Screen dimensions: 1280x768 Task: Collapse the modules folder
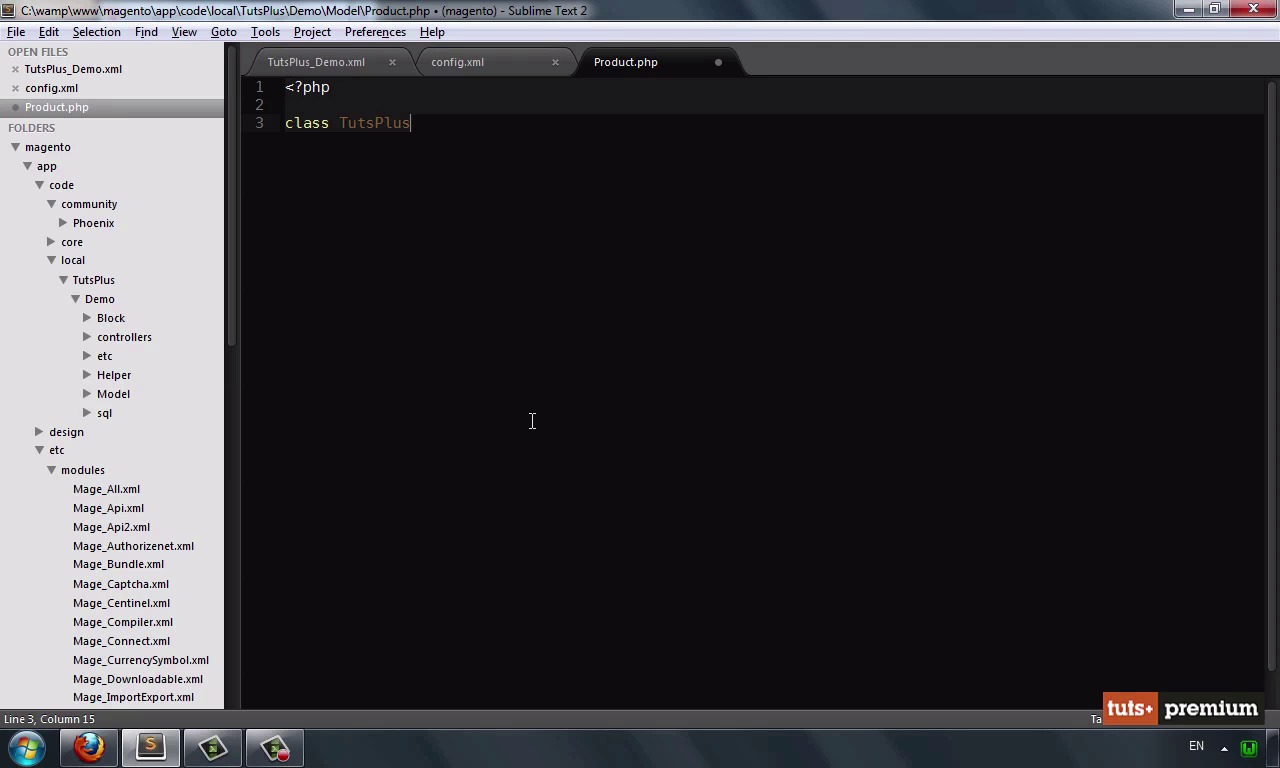(51, 470)
